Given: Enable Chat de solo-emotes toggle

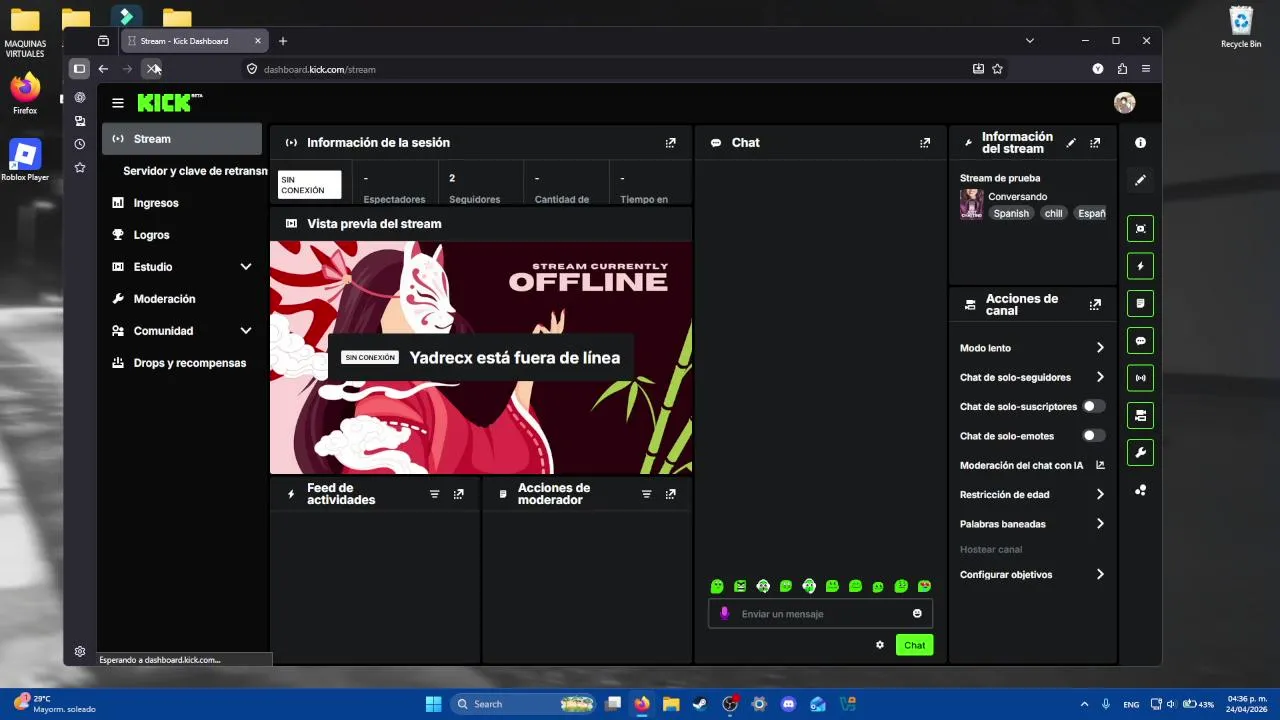Looking at the screenshot, I should 1094,436.
